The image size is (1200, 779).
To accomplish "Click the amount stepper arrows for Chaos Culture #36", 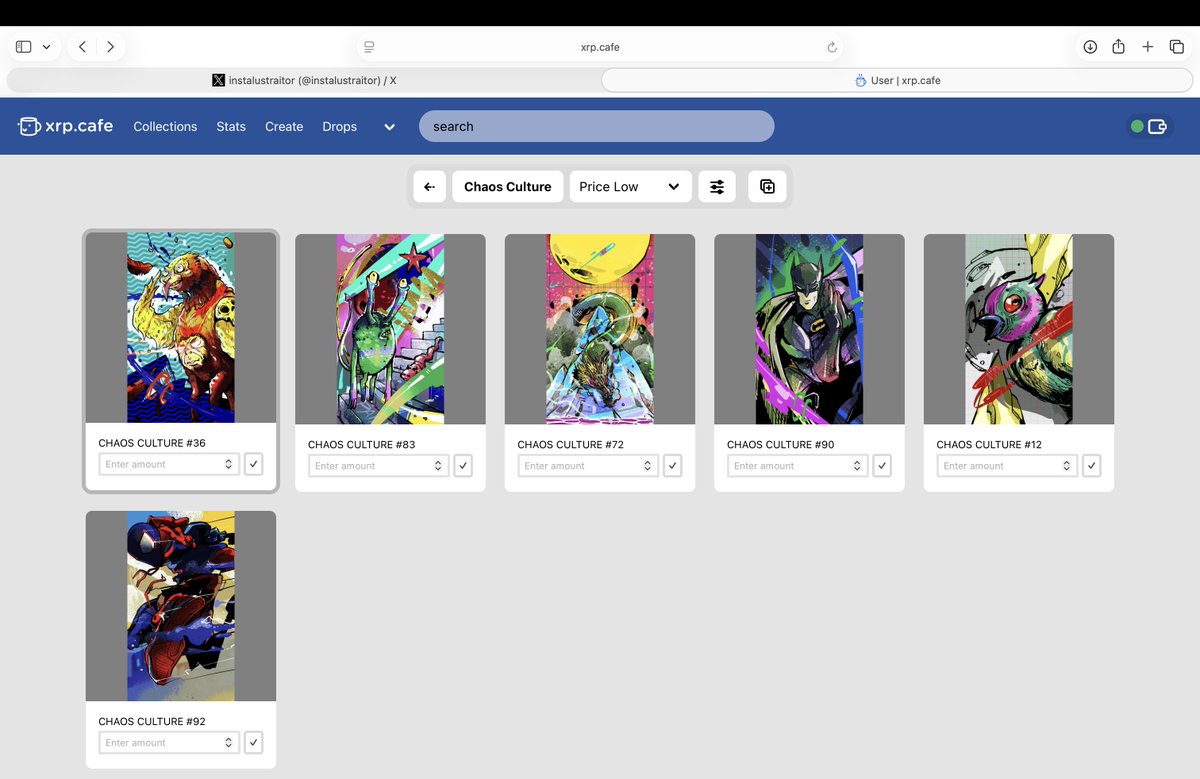I will (228, 464).
